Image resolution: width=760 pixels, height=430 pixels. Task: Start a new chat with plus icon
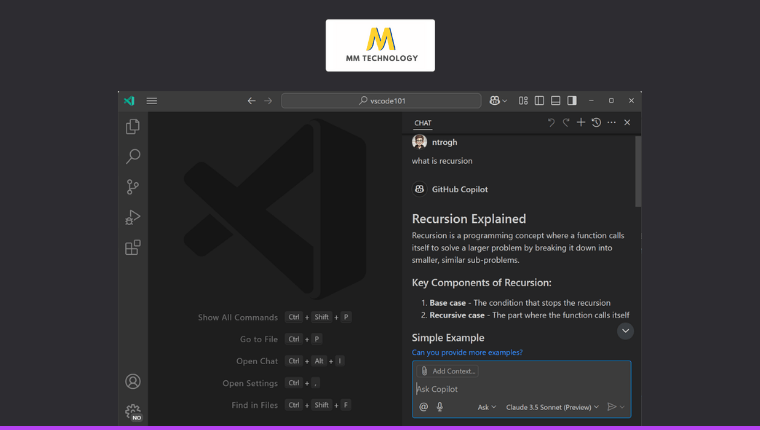click(x=581, y=123)
